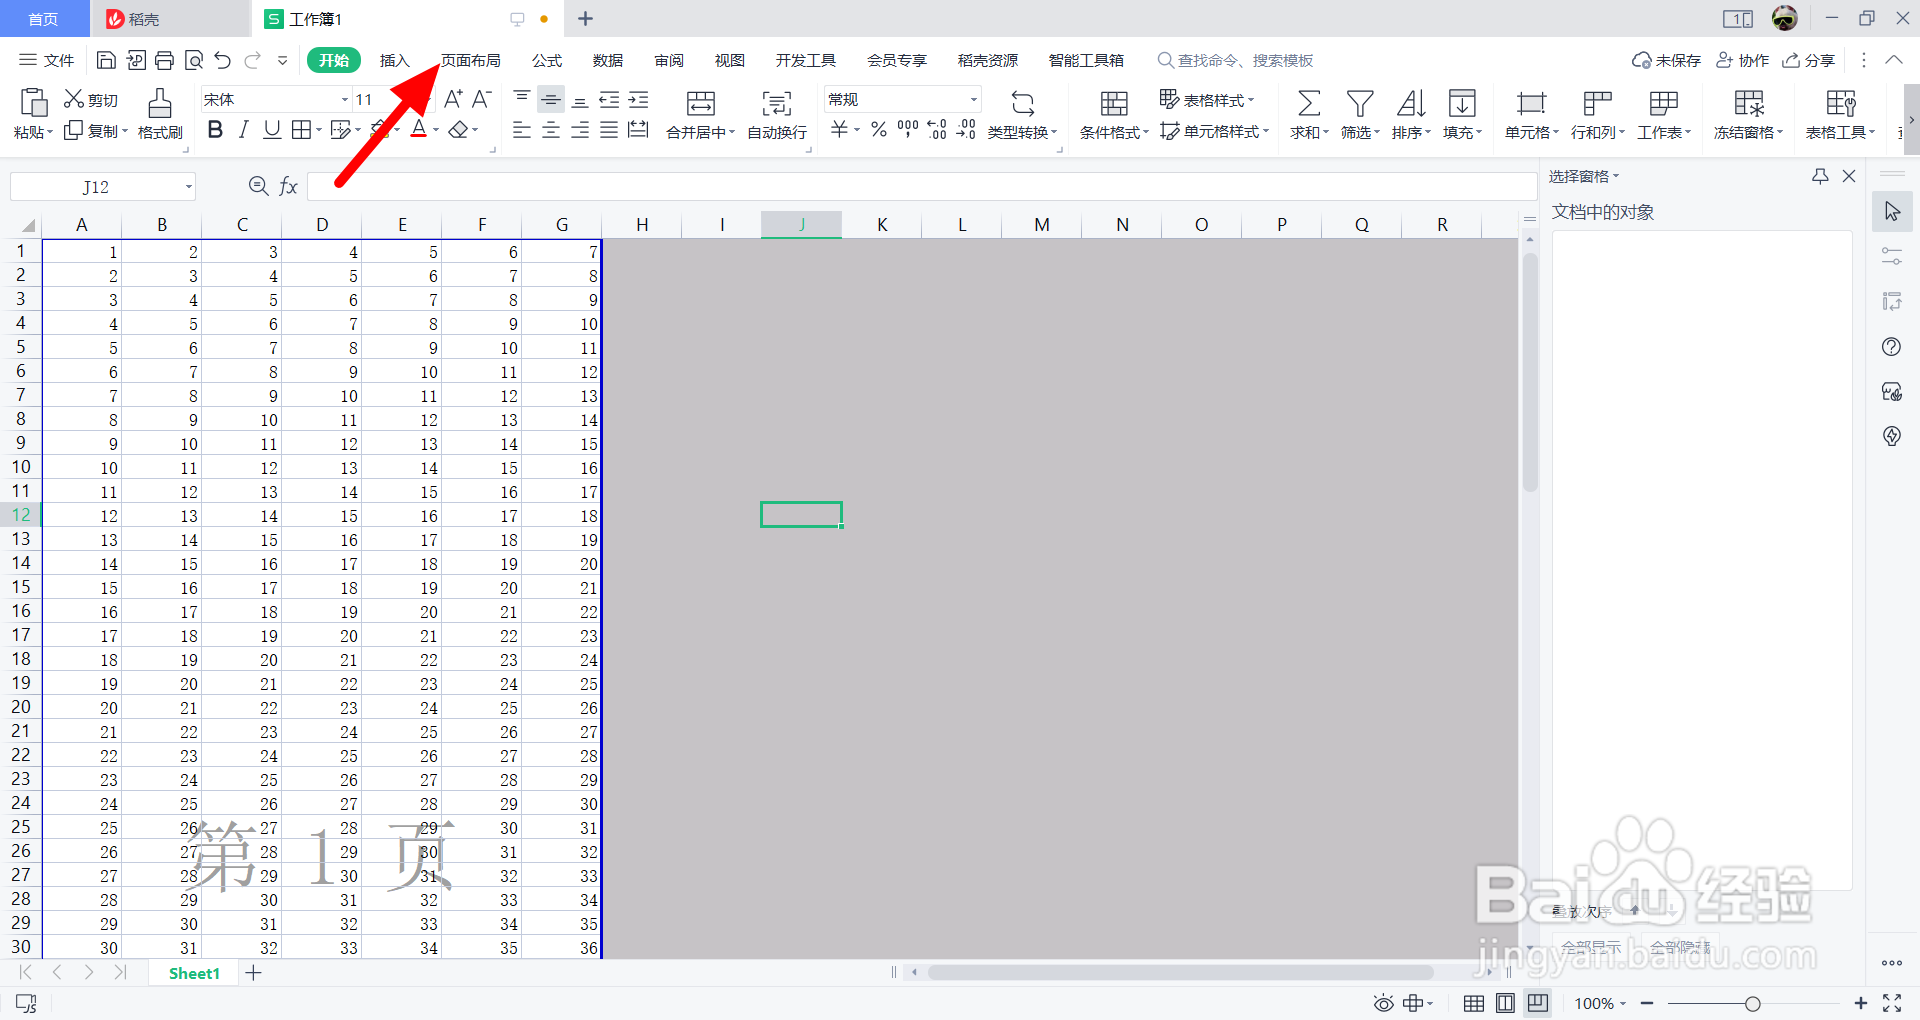The height and width of the screenshot is (1020, 1920).
Task: Switch to page layout view in status bar
Action: pos(1506,1003)
